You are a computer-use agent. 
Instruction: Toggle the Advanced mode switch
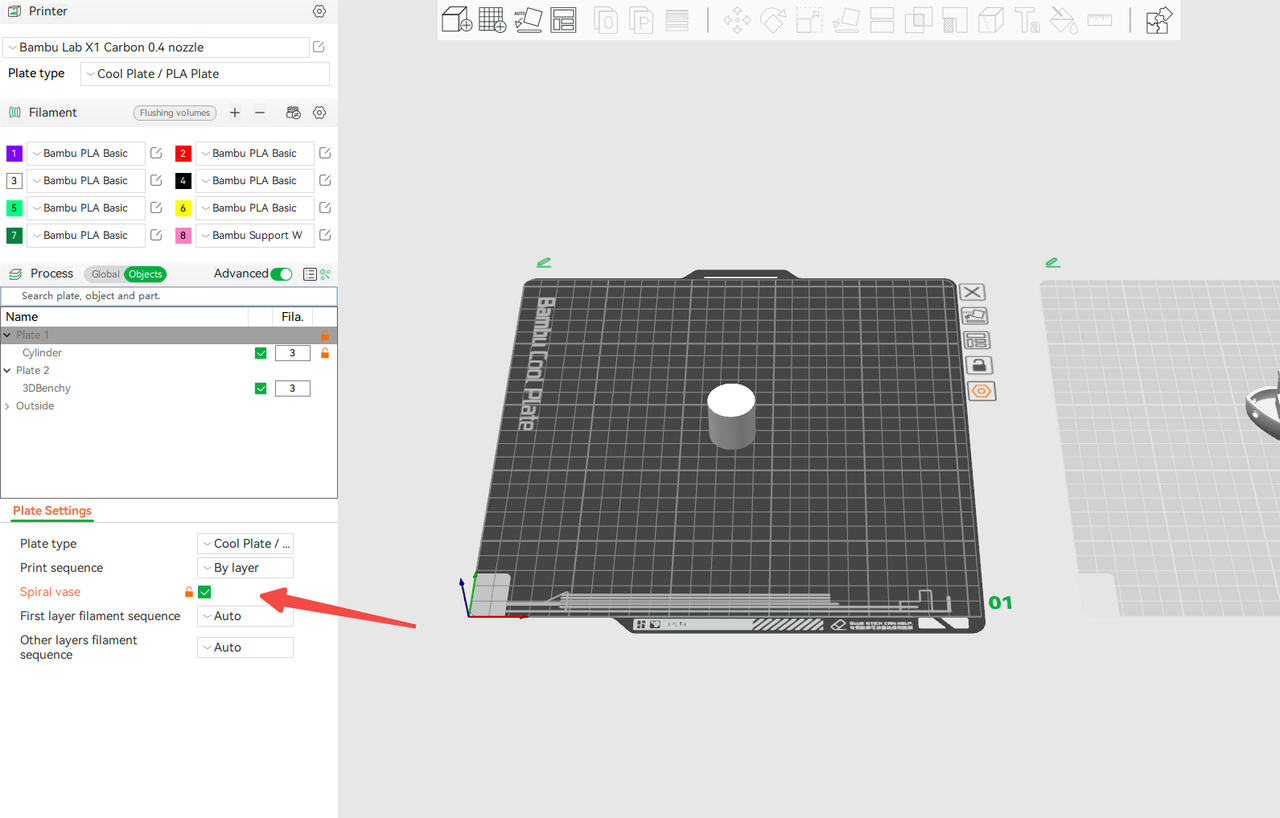click(281, 274)
